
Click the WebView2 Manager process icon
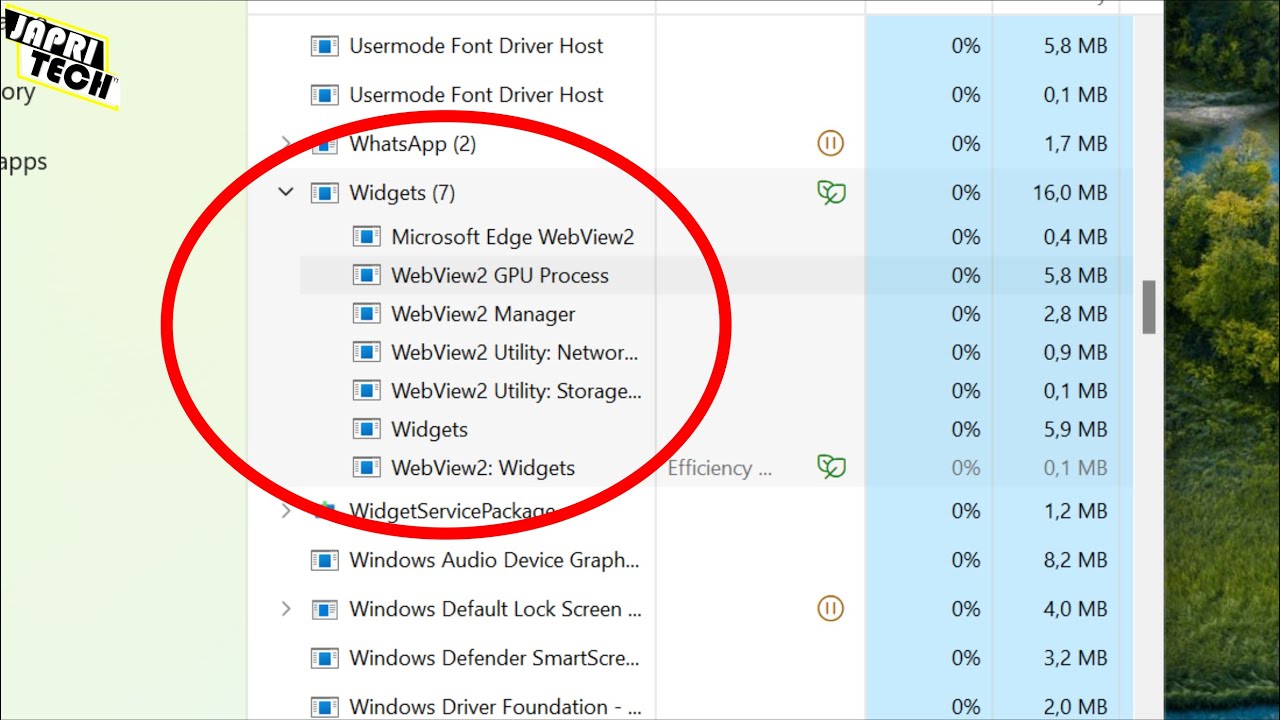point(367,314)
